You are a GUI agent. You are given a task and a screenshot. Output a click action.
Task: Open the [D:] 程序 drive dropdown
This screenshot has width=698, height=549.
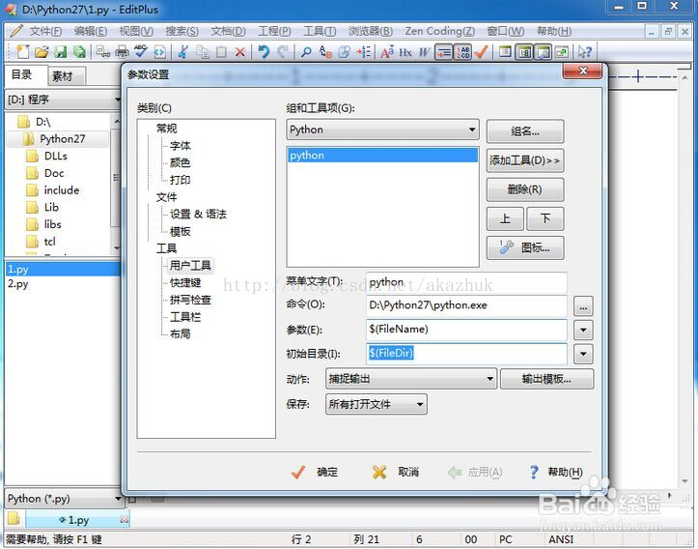(x=63, y=99)
